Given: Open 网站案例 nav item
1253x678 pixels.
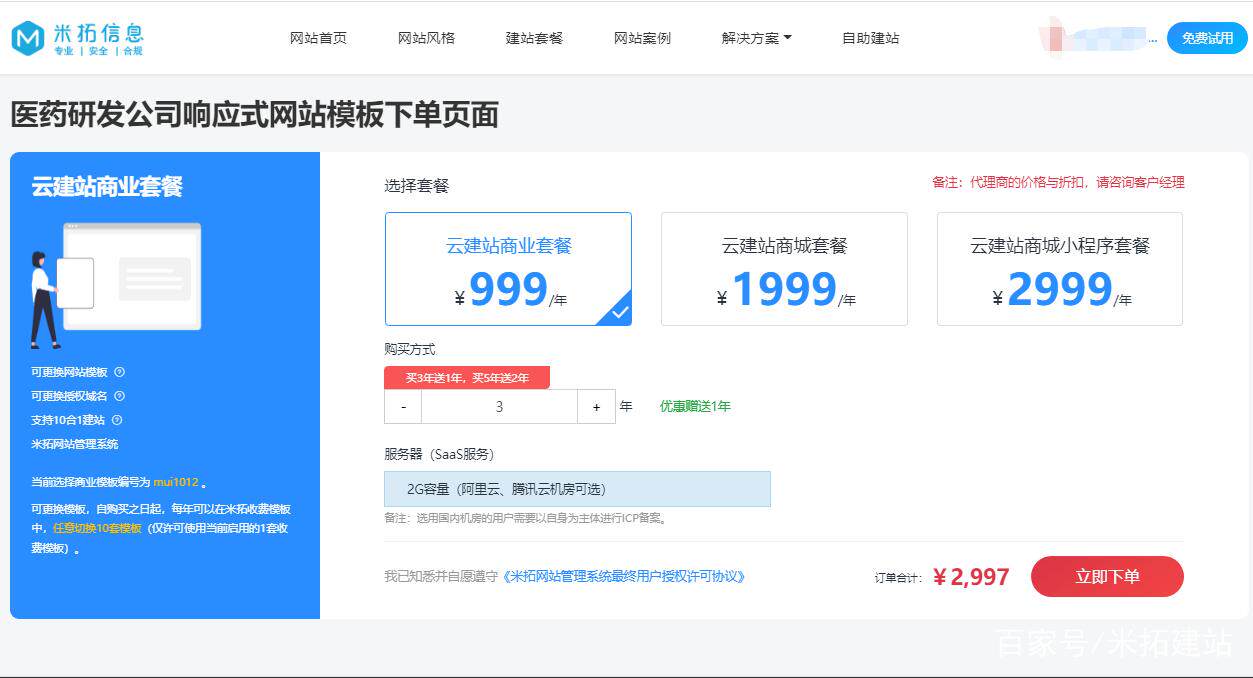Looking at the screenshot, I should click(x=642, y=38).
